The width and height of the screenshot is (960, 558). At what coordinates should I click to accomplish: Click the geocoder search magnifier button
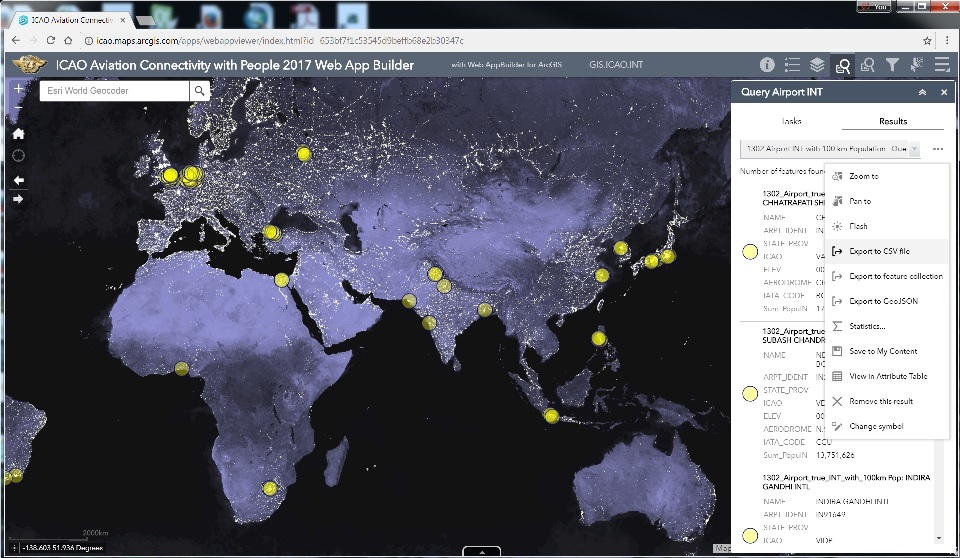[200, 91]
